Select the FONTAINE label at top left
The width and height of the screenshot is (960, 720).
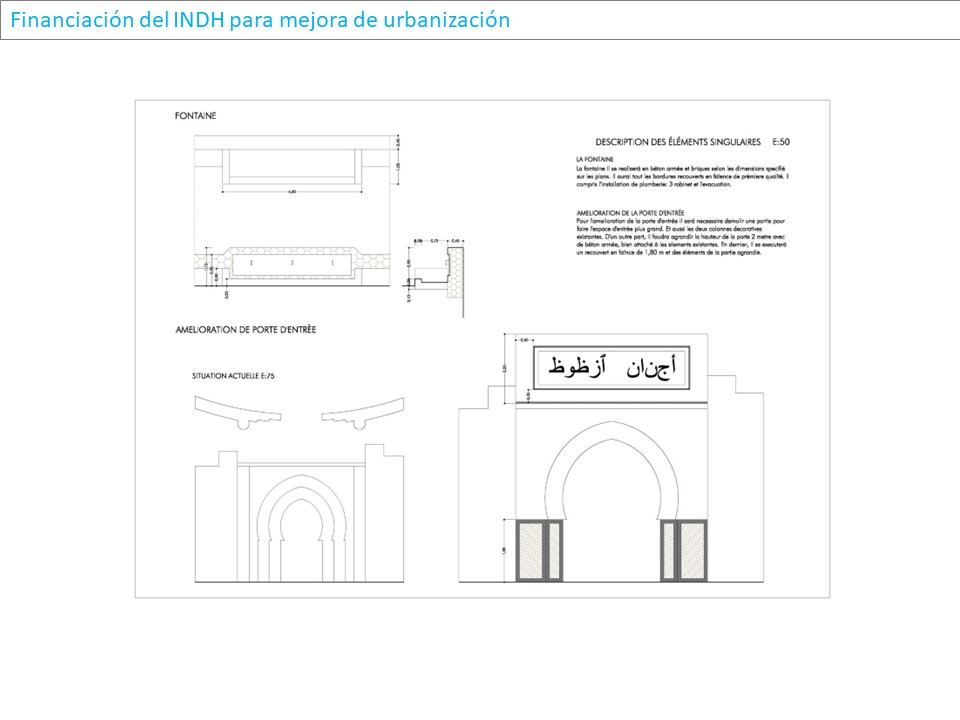(195, 116)
